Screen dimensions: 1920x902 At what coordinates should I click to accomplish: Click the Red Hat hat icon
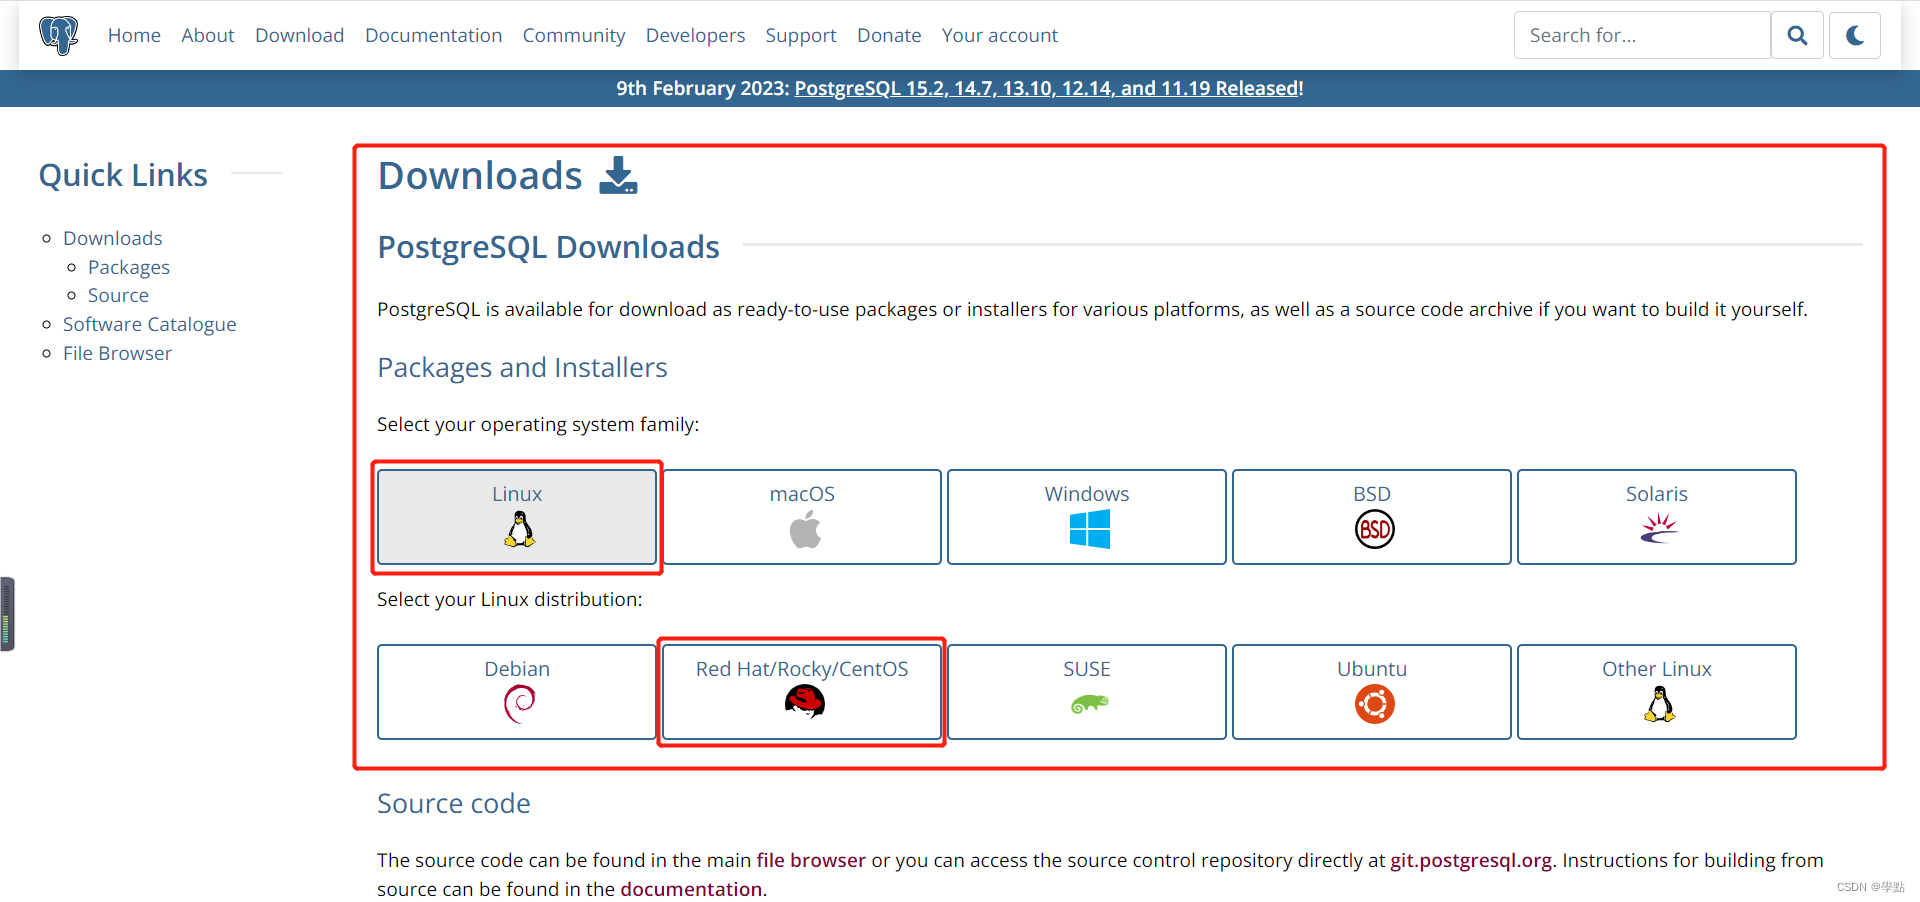point(805,703)
